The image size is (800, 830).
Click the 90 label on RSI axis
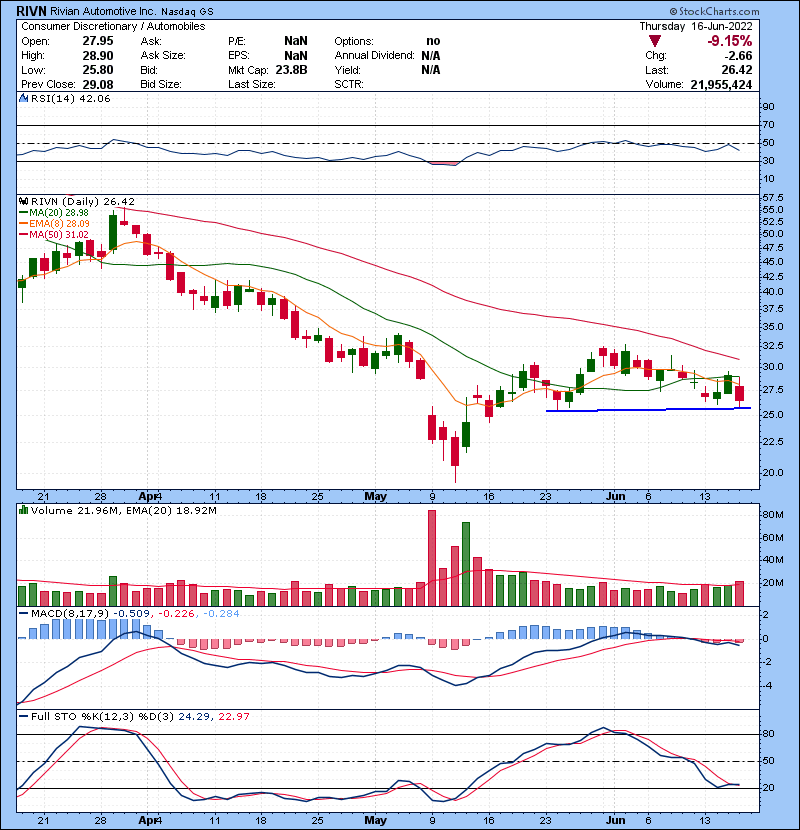coord(768,107)
